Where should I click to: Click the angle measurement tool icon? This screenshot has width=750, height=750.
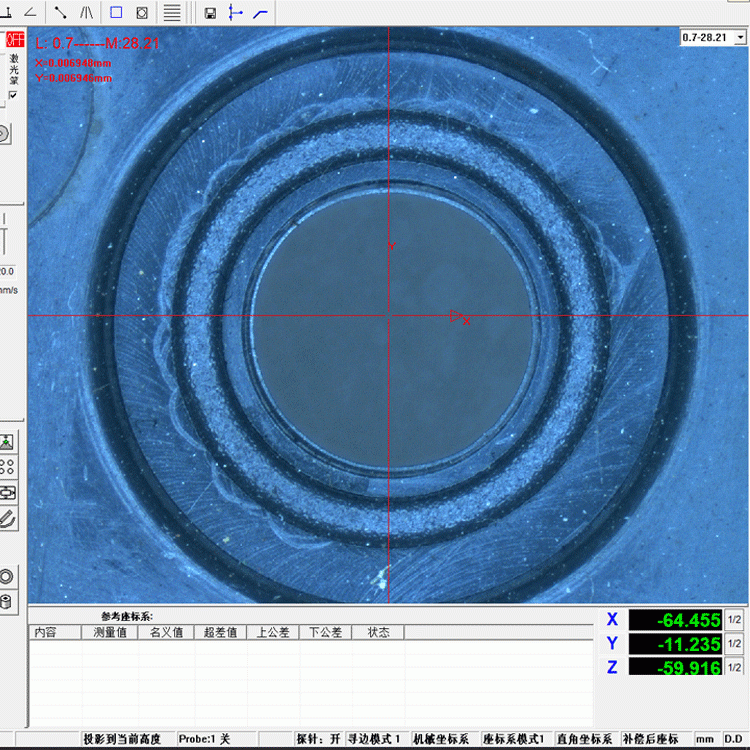click(x=29, y=13)
